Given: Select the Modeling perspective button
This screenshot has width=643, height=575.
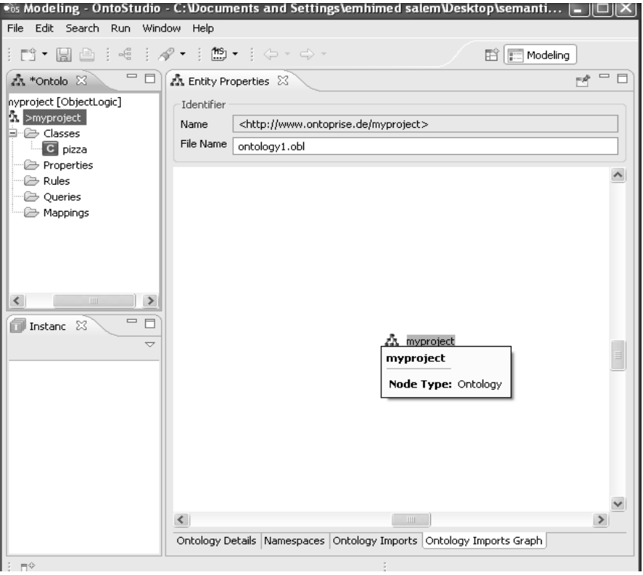Looking at the screenshot, I should (x=540, y=56).
